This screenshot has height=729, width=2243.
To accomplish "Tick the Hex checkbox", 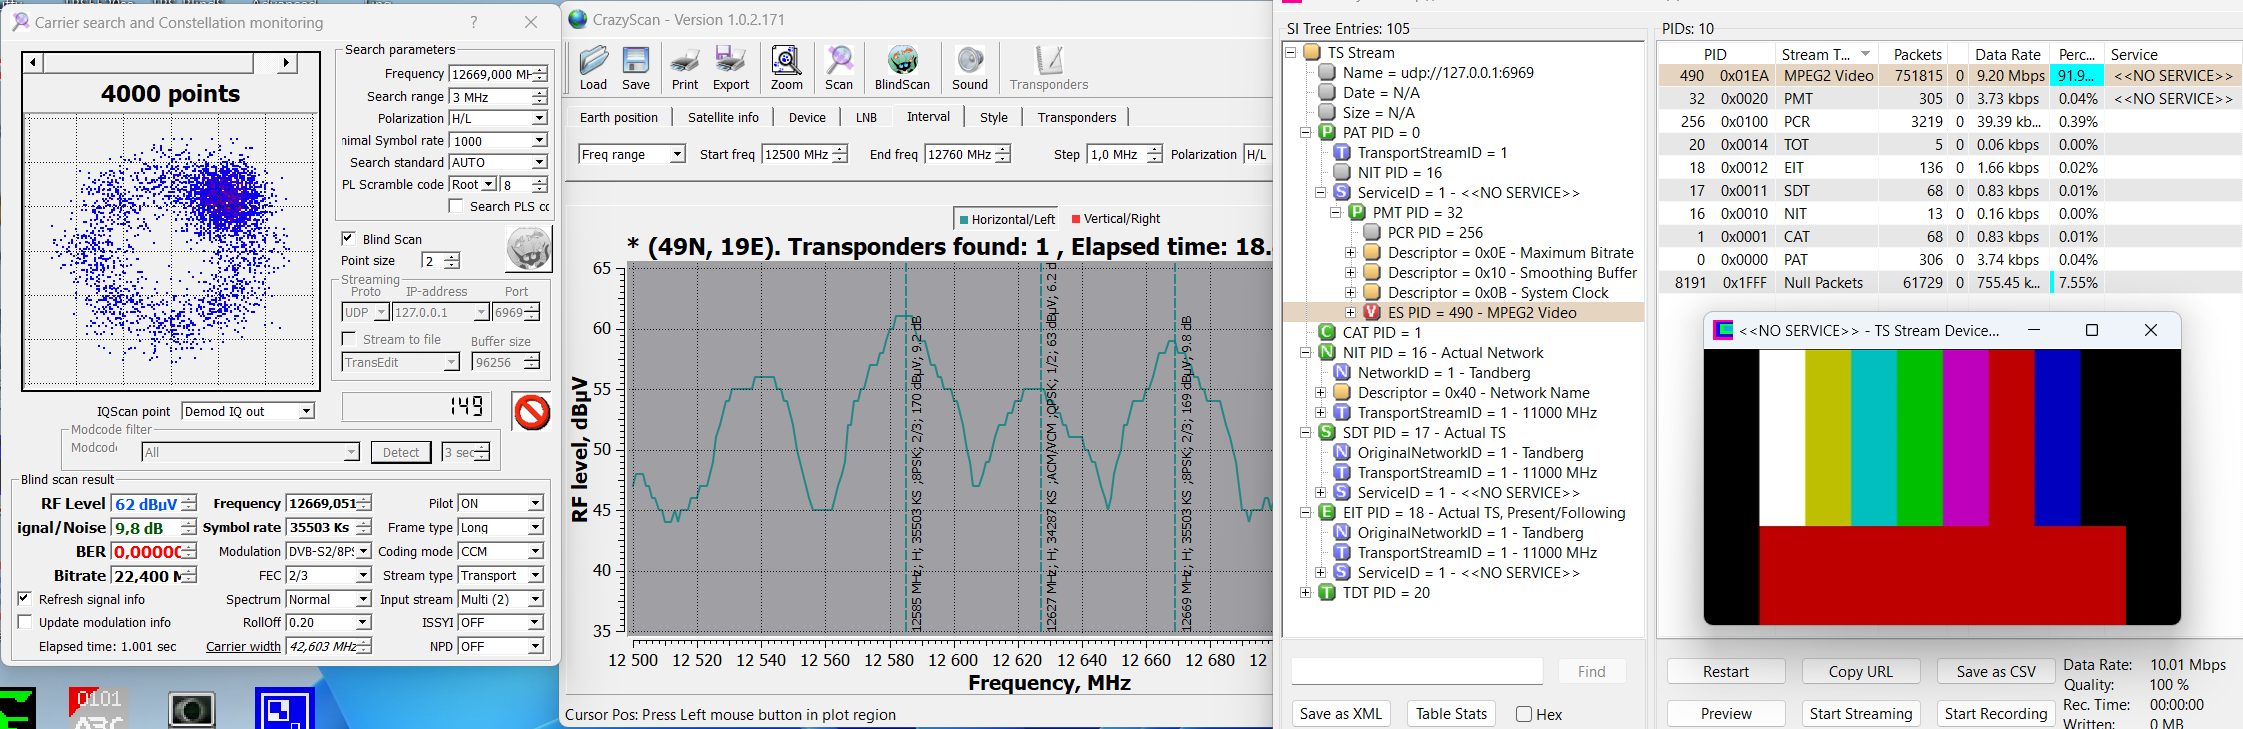I will pyautogui.click(x=1524, y=714).
